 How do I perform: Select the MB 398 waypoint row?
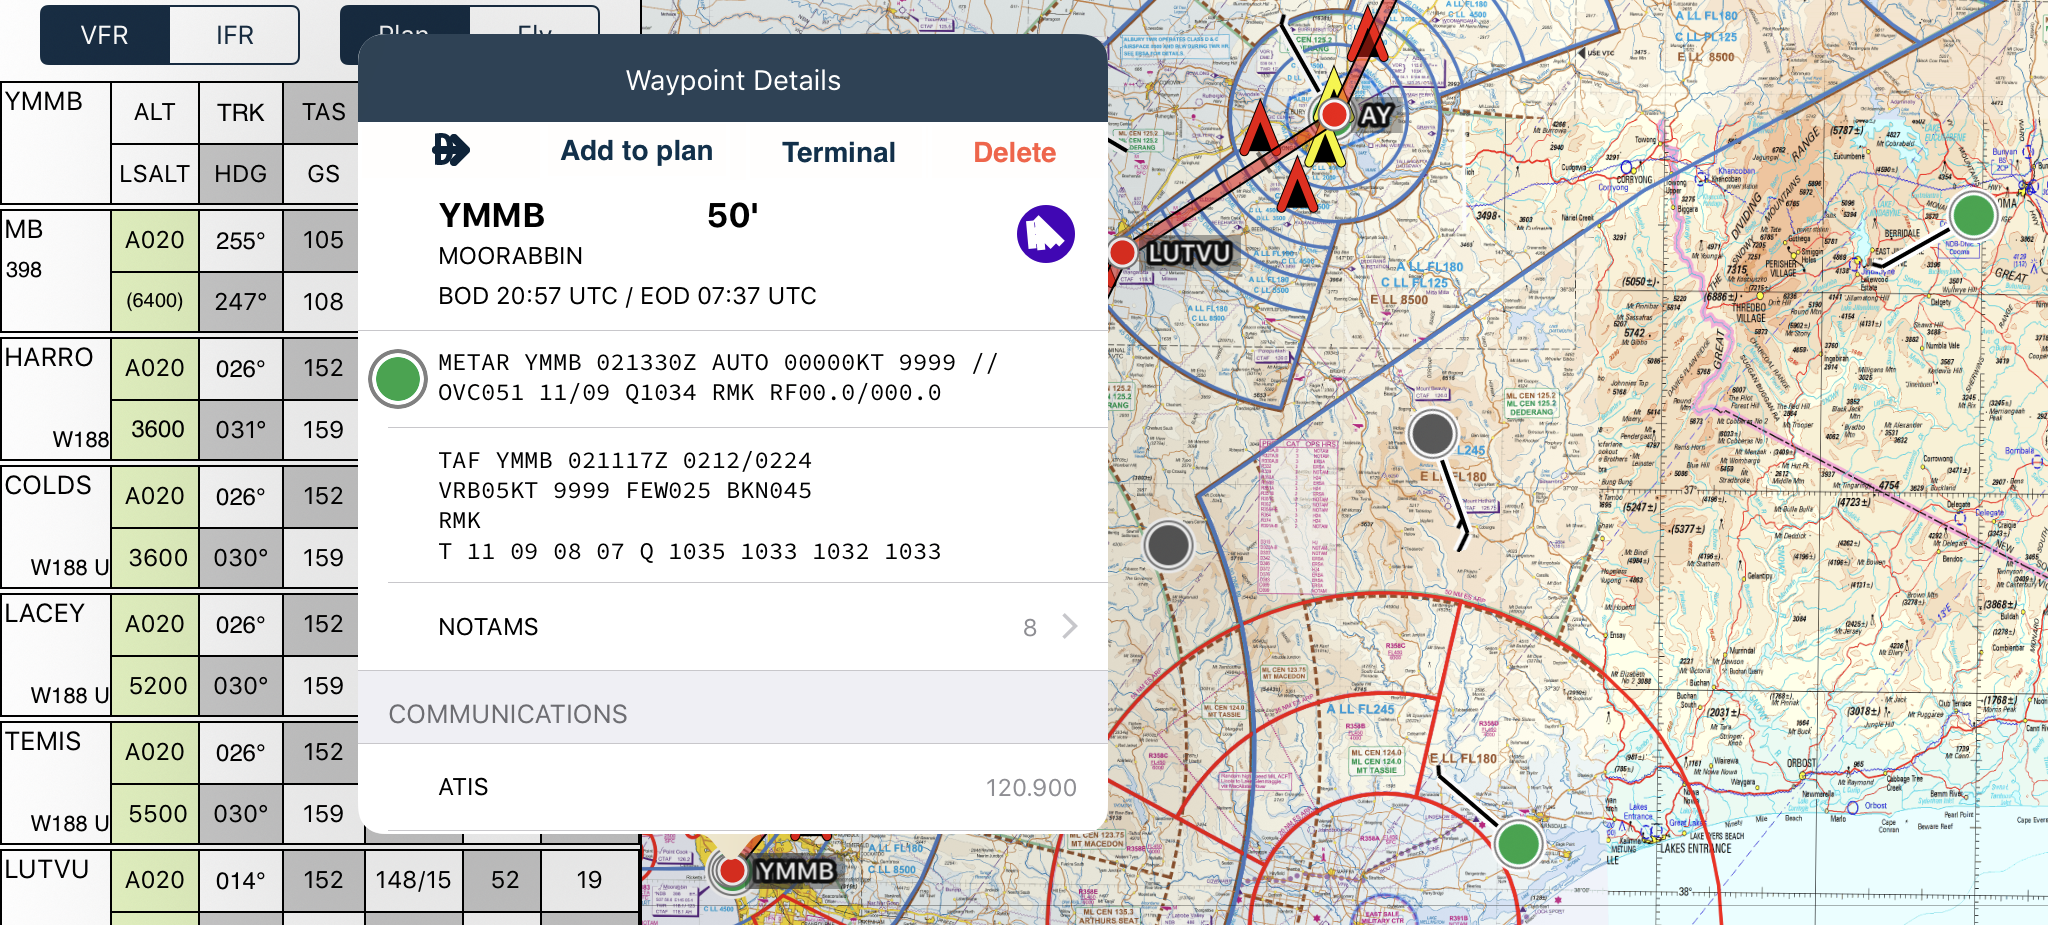coord(55,271)
